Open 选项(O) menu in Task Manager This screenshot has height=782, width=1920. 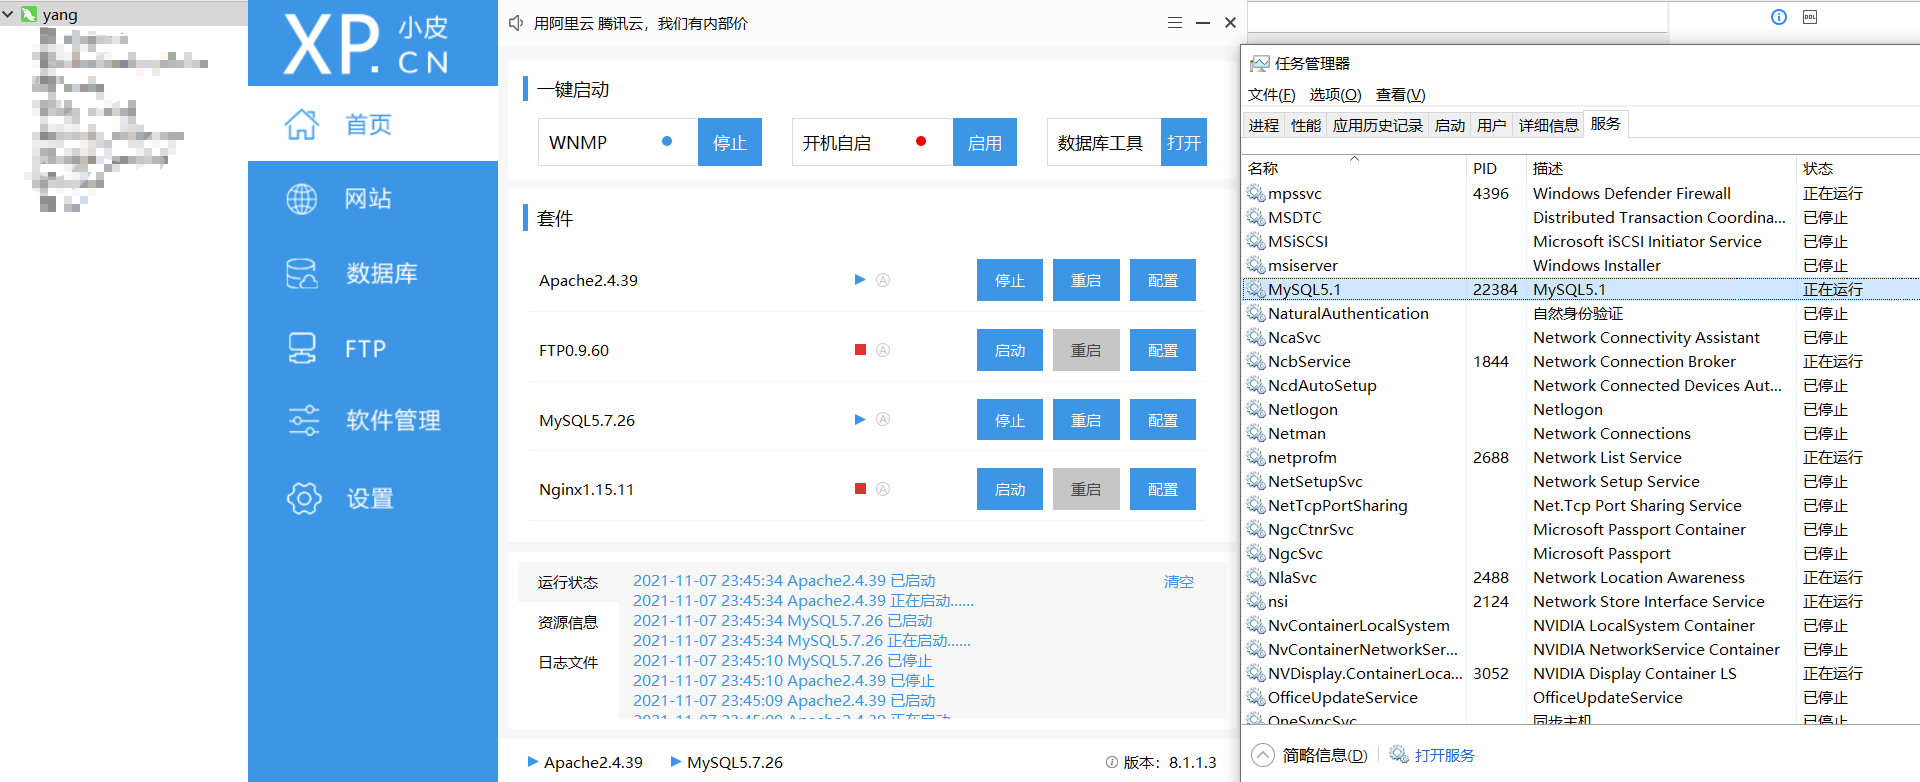coord(1335,95)
